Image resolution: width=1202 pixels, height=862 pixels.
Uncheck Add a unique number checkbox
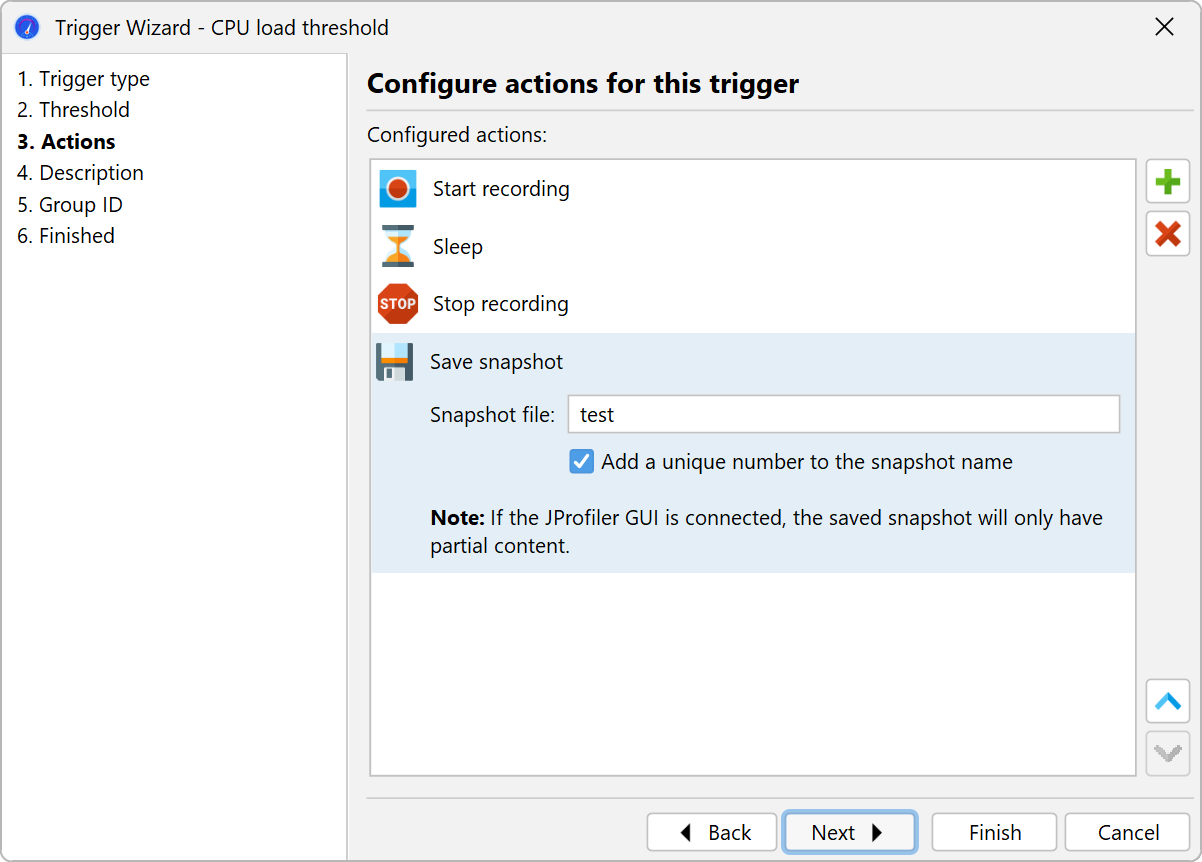(x=581, y=462)
